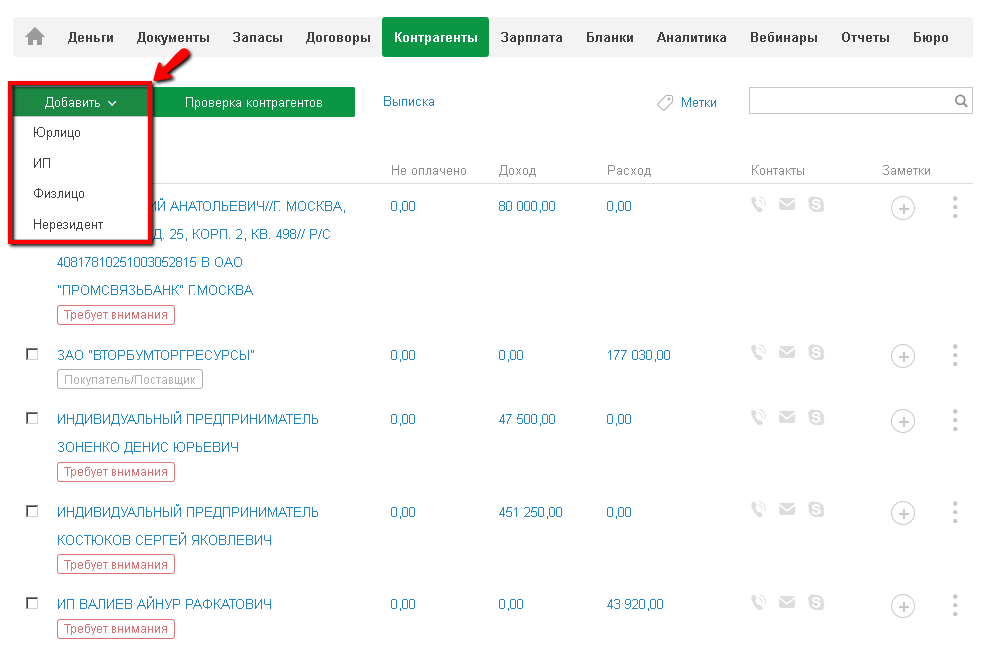The width and height of the screenshot is (1008, 648).
Task: Click email icon for Зоненко Денис Юрьевич
Action: pyautogui.click(x=787, y=417)
